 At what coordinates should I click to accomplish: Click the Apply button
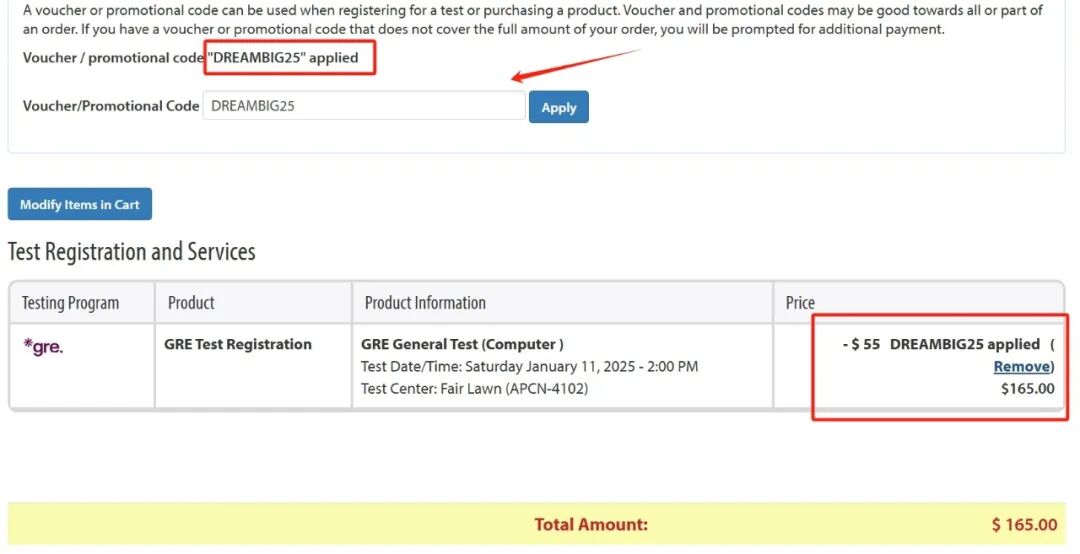coord(559,107)
